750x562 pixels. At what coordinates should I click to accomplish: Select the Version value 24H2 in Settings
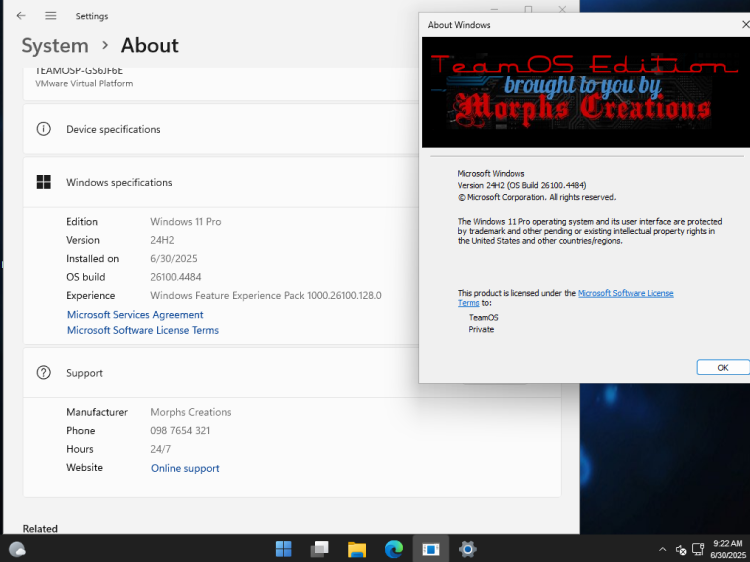click(162, 240)
